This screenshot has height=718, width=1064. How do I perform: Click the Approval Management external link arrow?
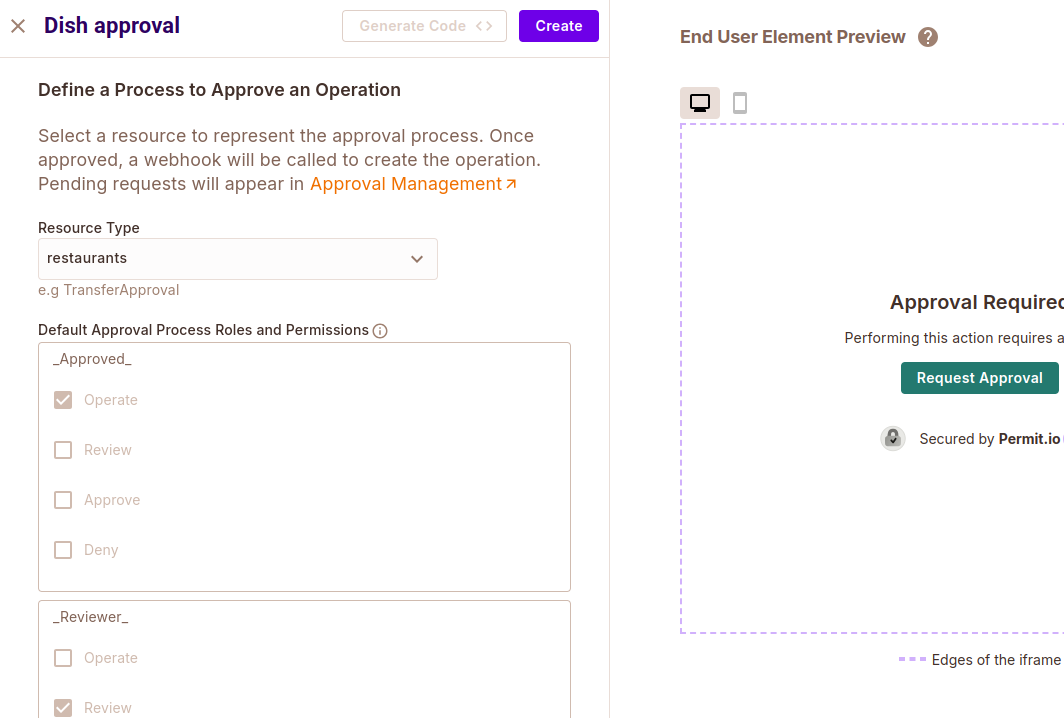click(x=512, y=184)
